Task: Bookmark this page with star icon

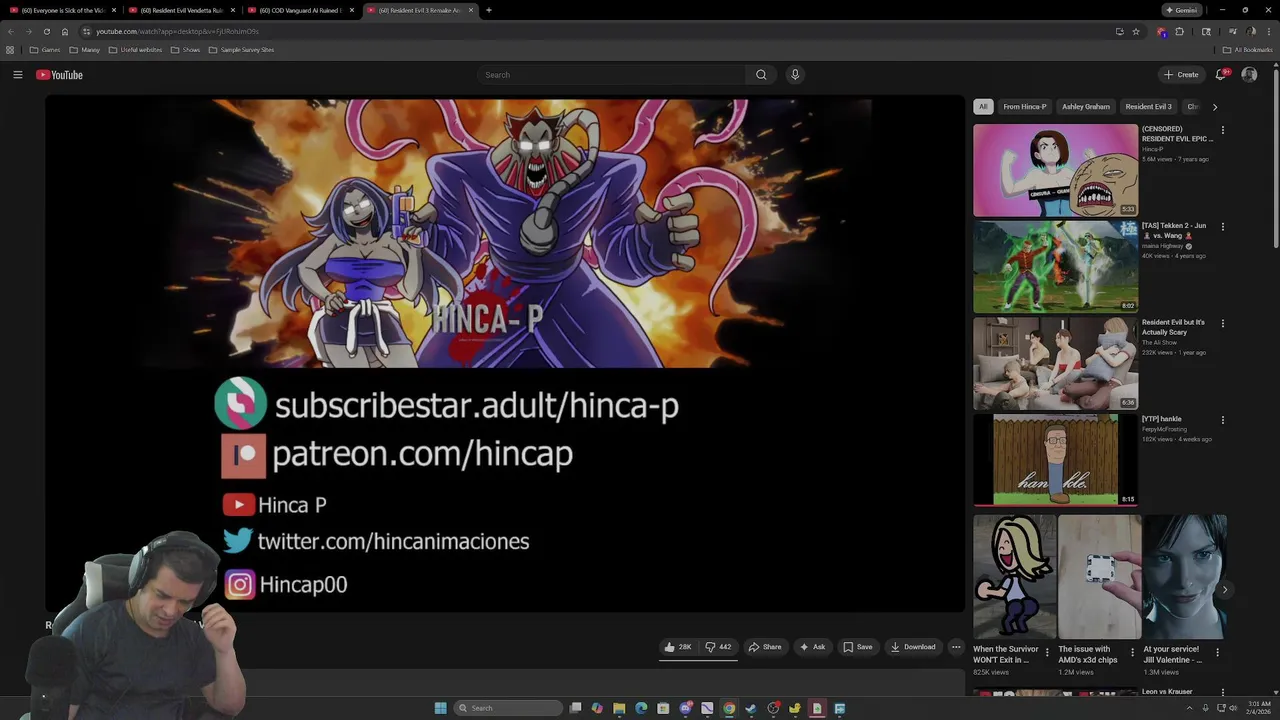Action: pos(1136,31)
